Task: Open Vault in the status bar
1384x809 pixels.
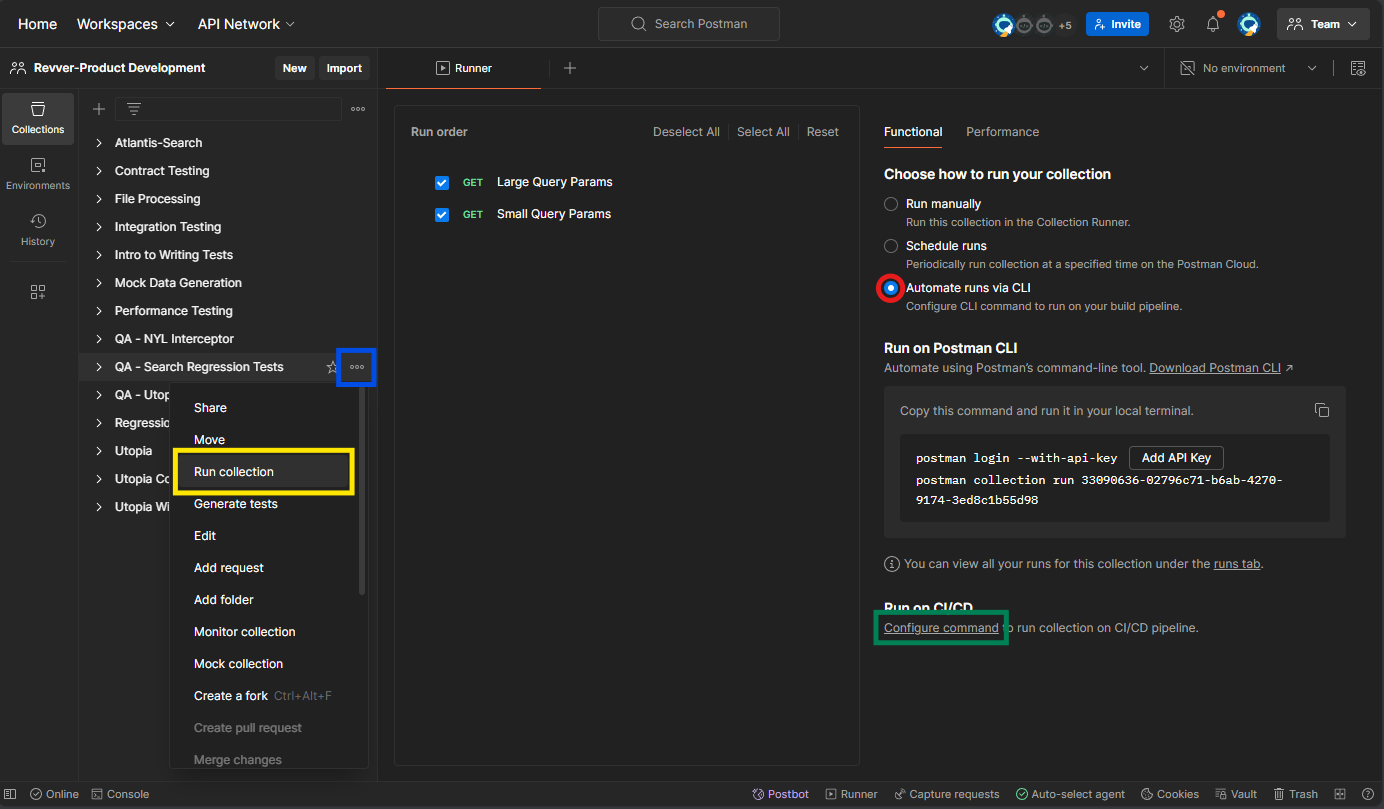Action: point(1235,794)
